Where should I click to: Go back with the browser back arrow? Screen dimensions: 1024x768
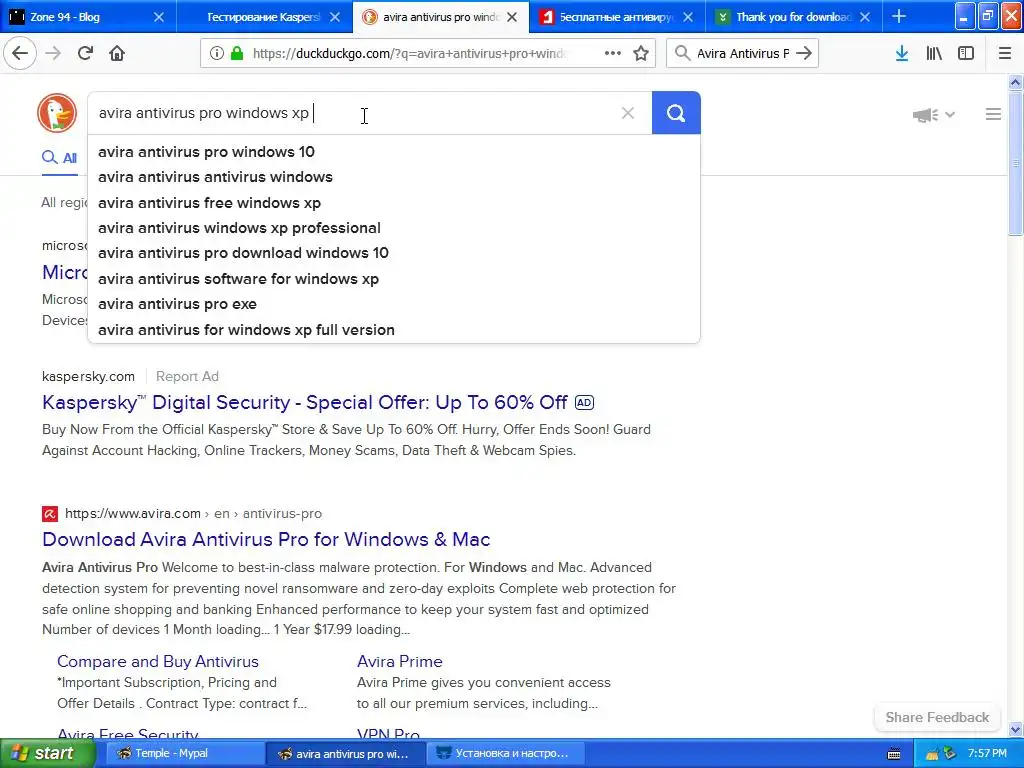20,53
